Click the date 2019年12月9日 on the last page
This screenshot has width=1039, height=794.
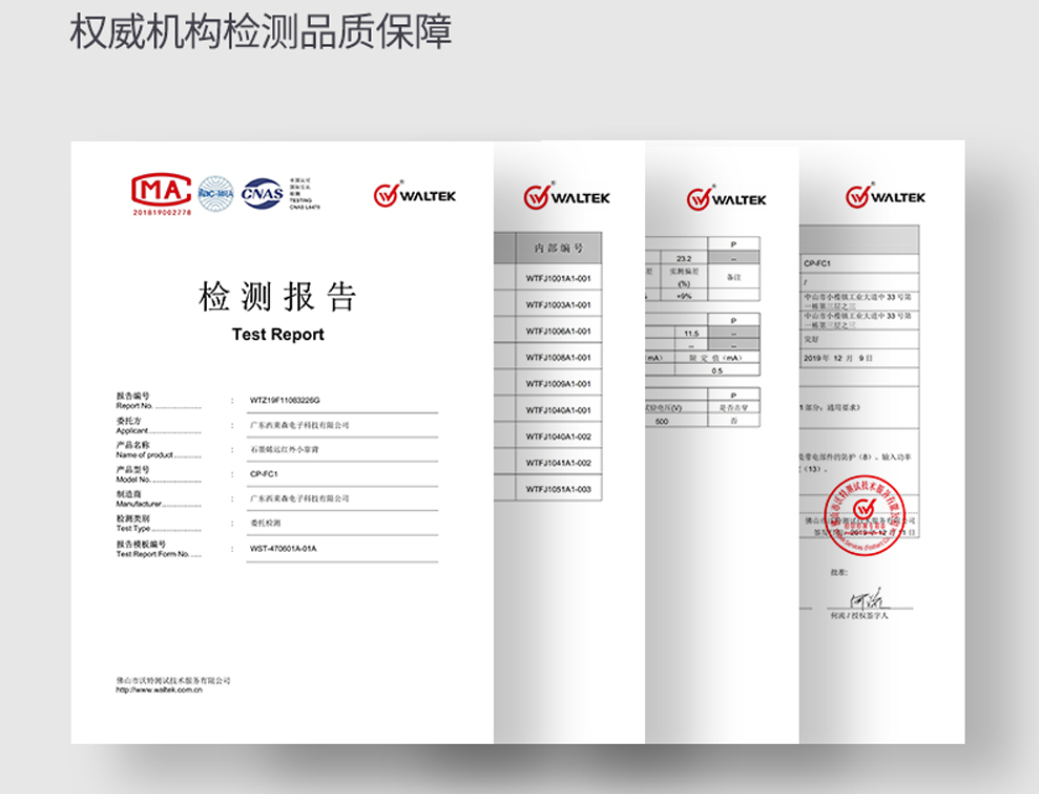(x=838, y=357)
